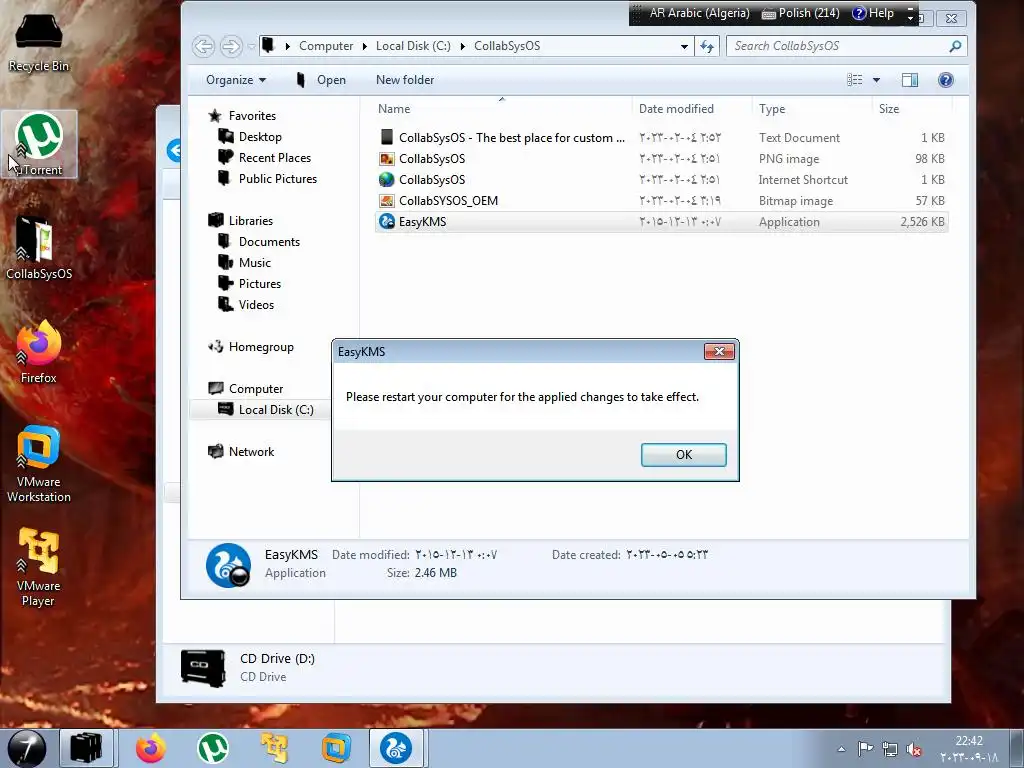
Task: Click the Open toolbar button
Action: tap(321, 80)
